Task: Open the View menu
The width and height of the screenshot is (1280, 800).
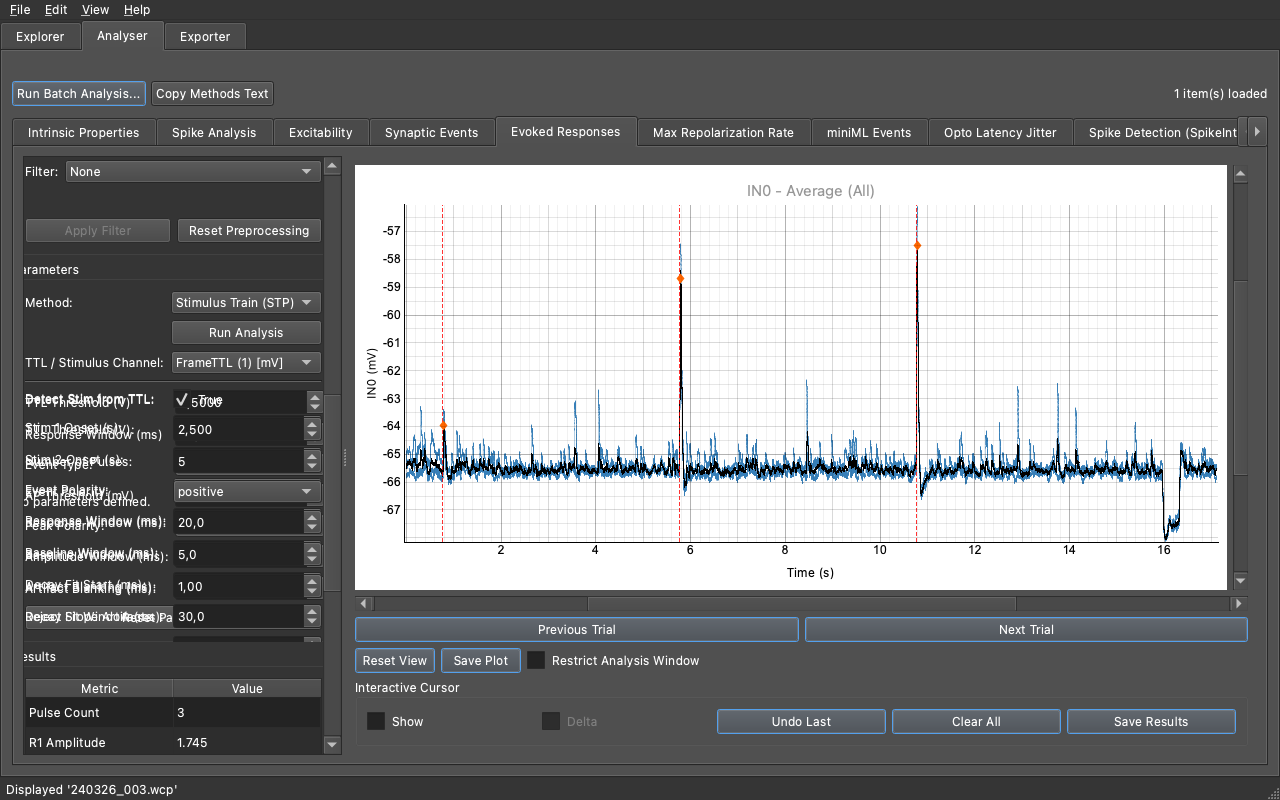Action: point(95,10)
